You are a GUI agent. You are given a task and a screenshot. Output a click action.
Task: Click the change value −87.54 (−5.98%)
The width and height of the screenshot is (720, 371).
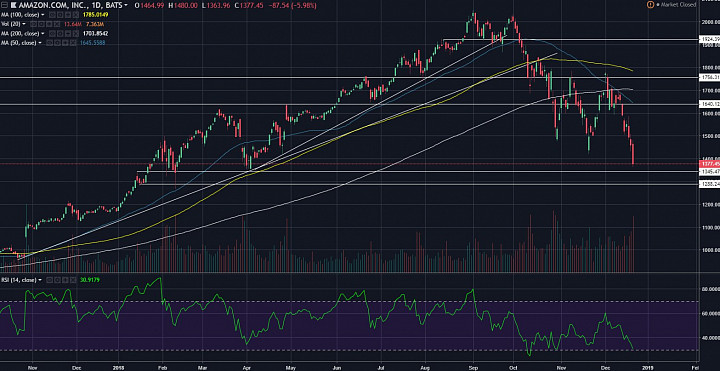tap(292, 5)
